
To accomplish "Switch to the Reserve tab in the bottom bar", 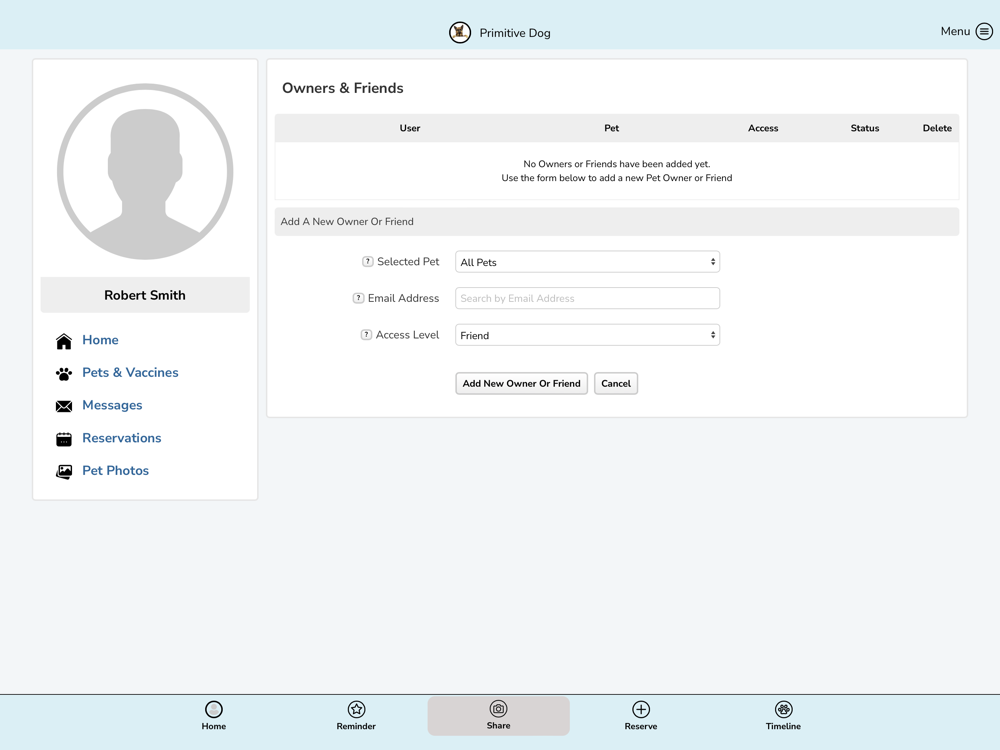I will tap(641, 716).
